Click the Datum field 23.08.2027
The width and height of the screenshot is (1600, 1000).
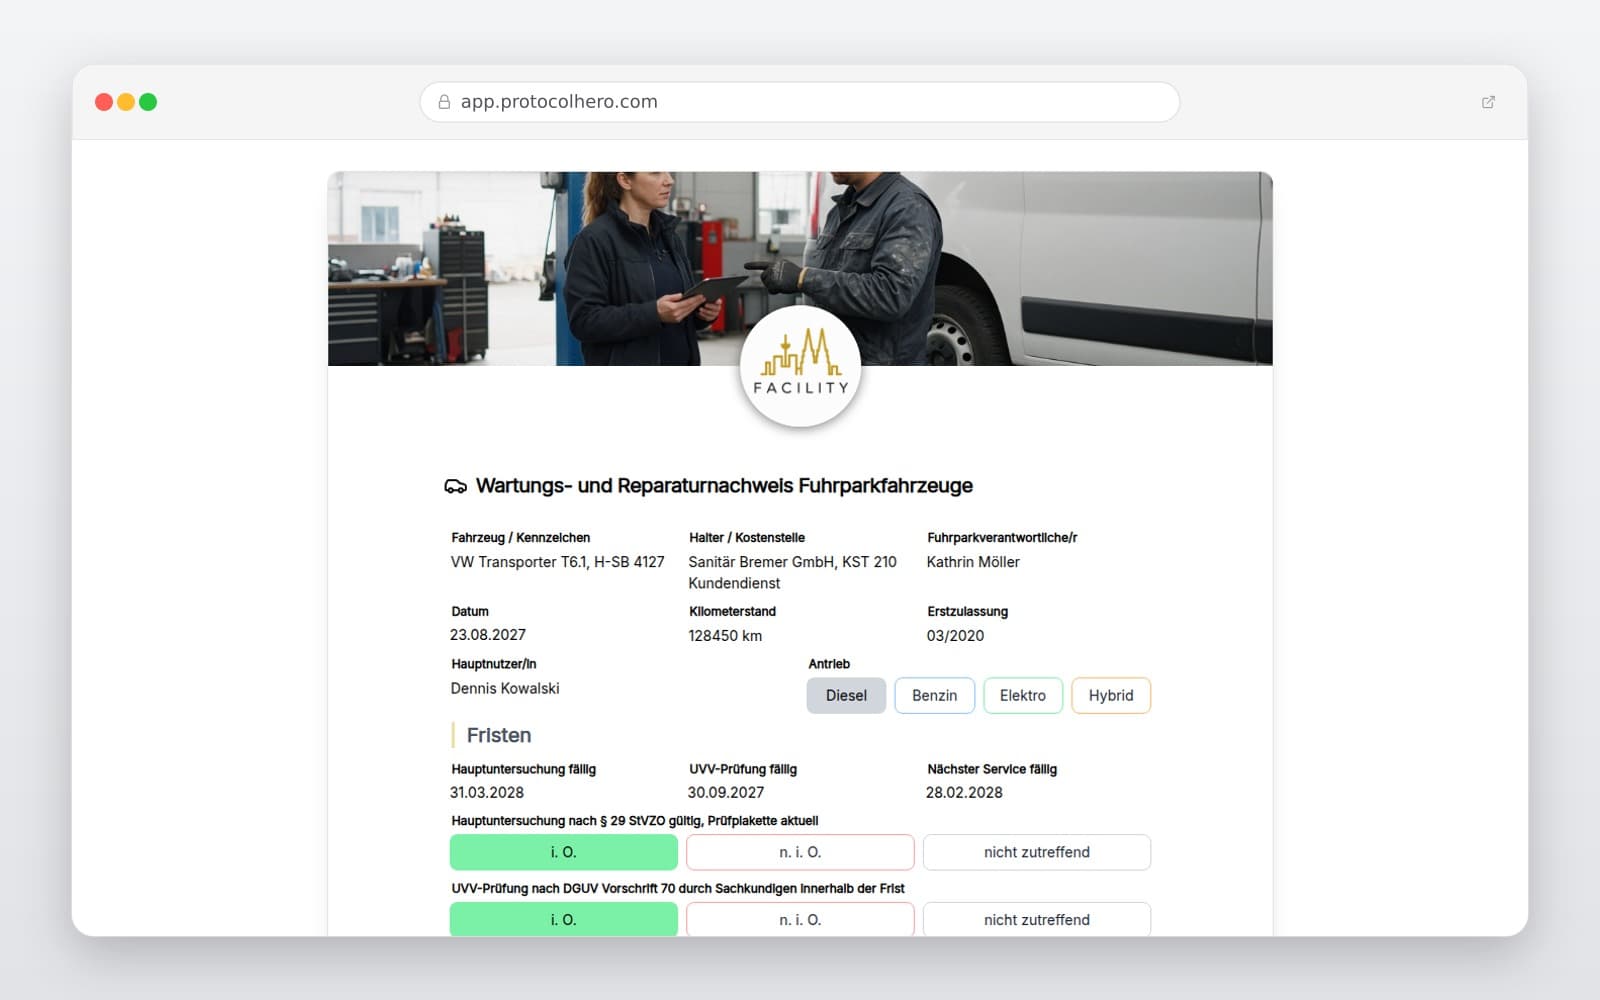click(488, 635)
